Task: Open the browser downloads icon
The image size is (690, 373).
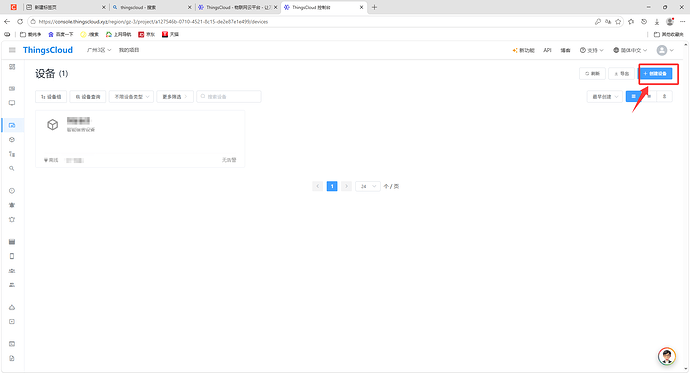Action: [x=657, y=22]
